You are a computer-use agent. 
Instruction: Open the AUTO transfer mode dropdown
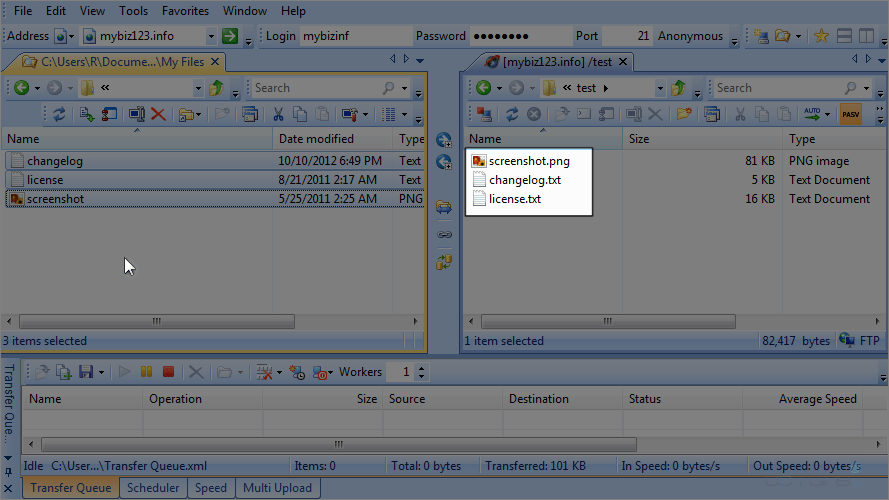point(827,115)
